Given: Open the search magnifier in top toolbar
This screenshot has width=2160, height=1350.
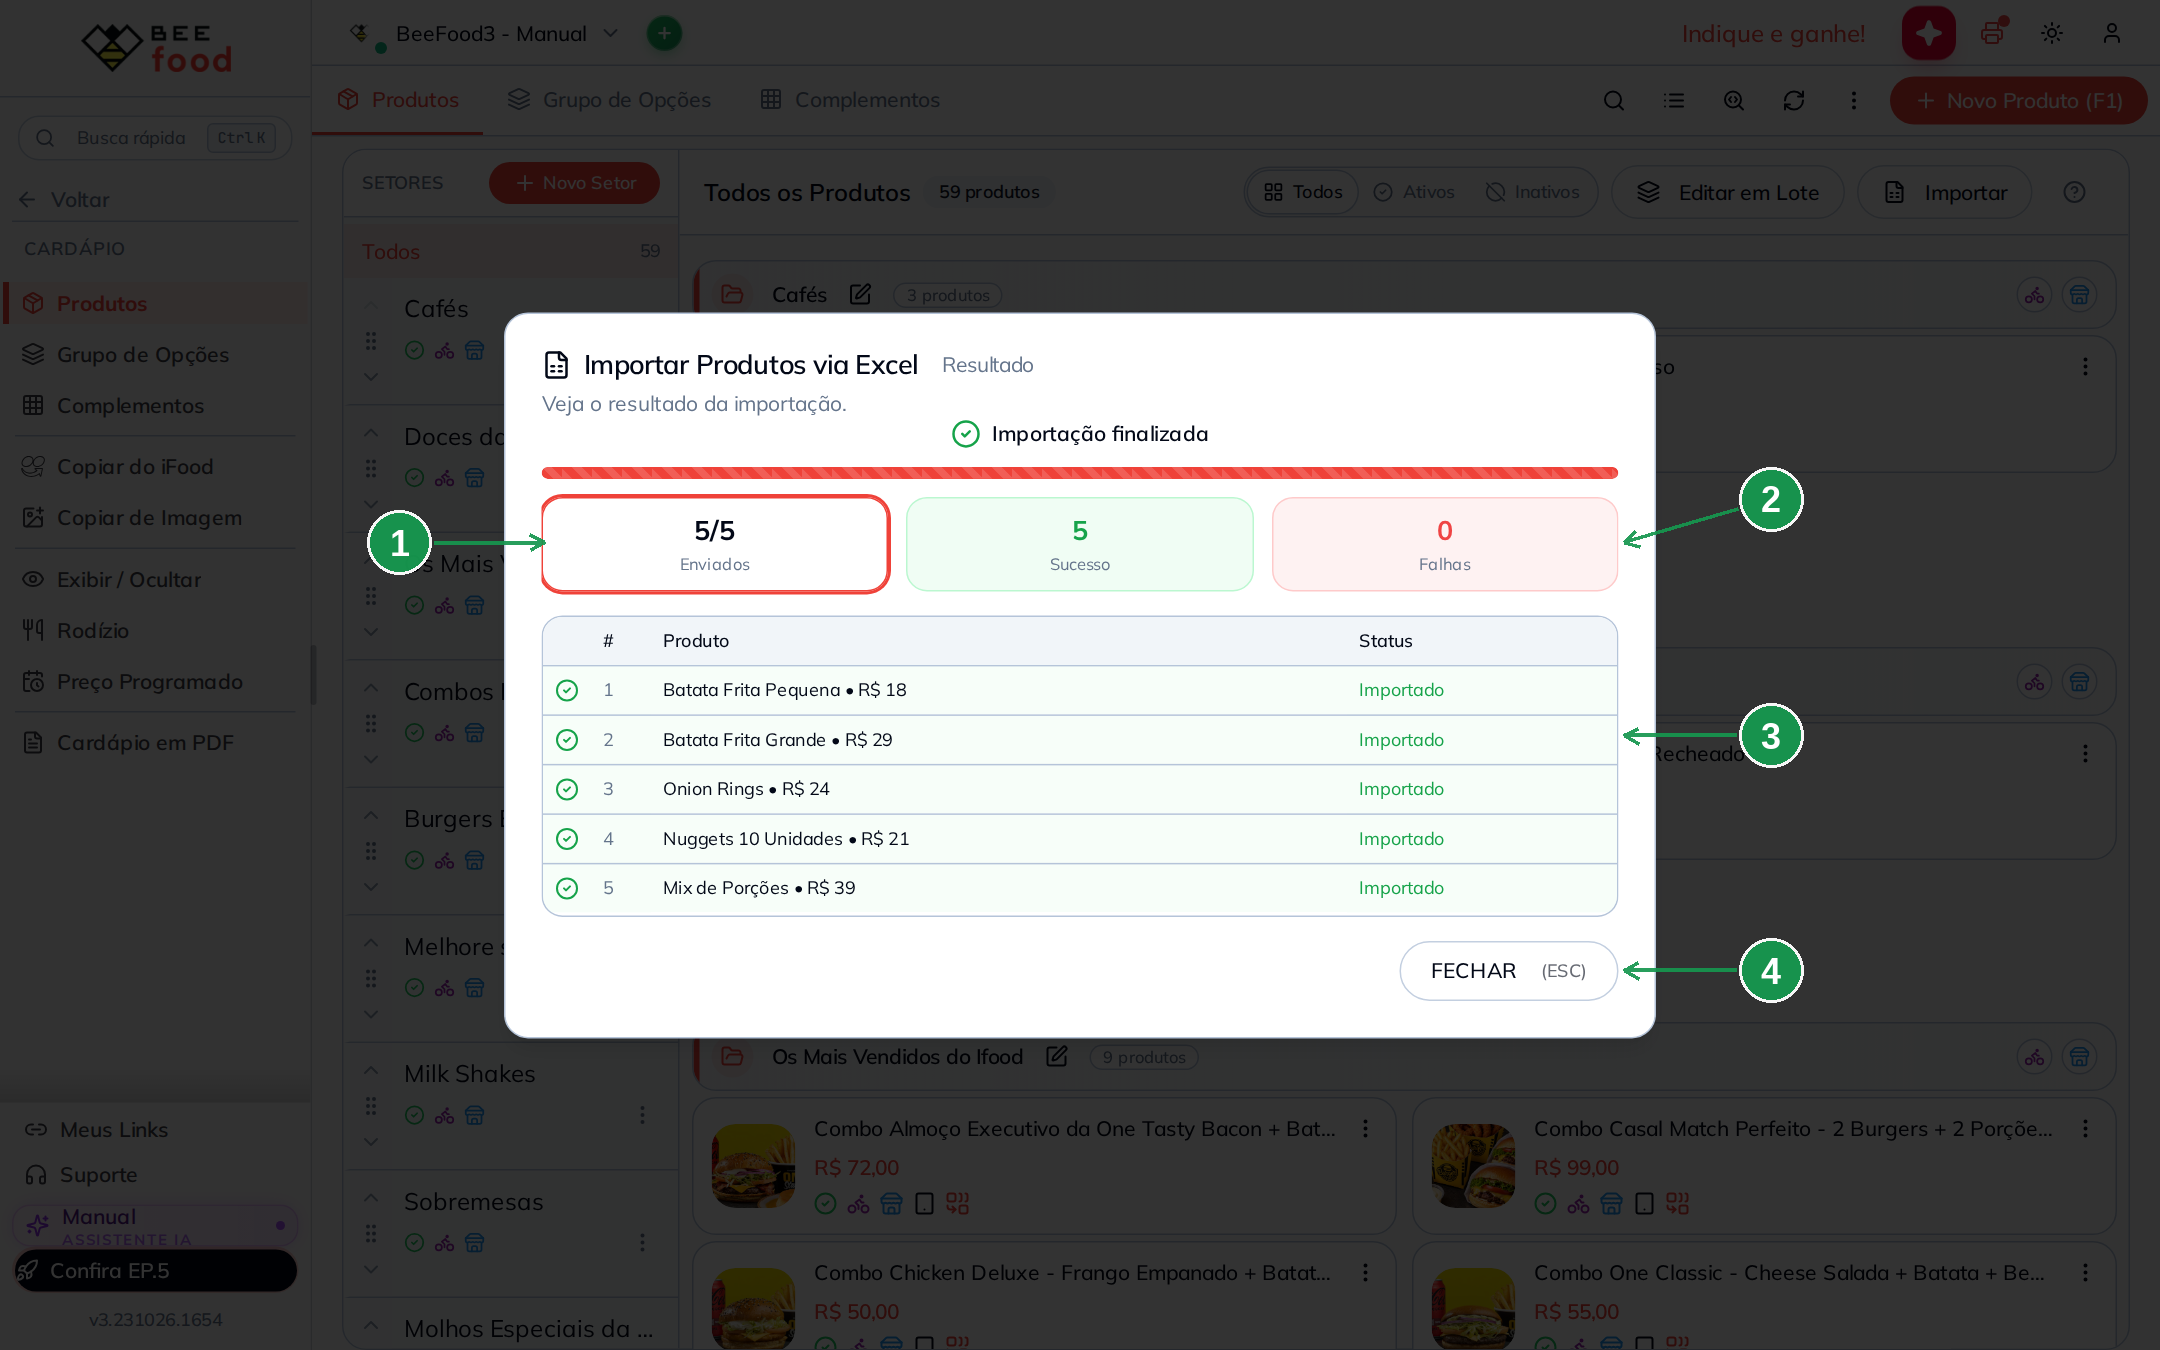Looking at the screenshot, I should pyautogui.click(x=1614, y=100).
